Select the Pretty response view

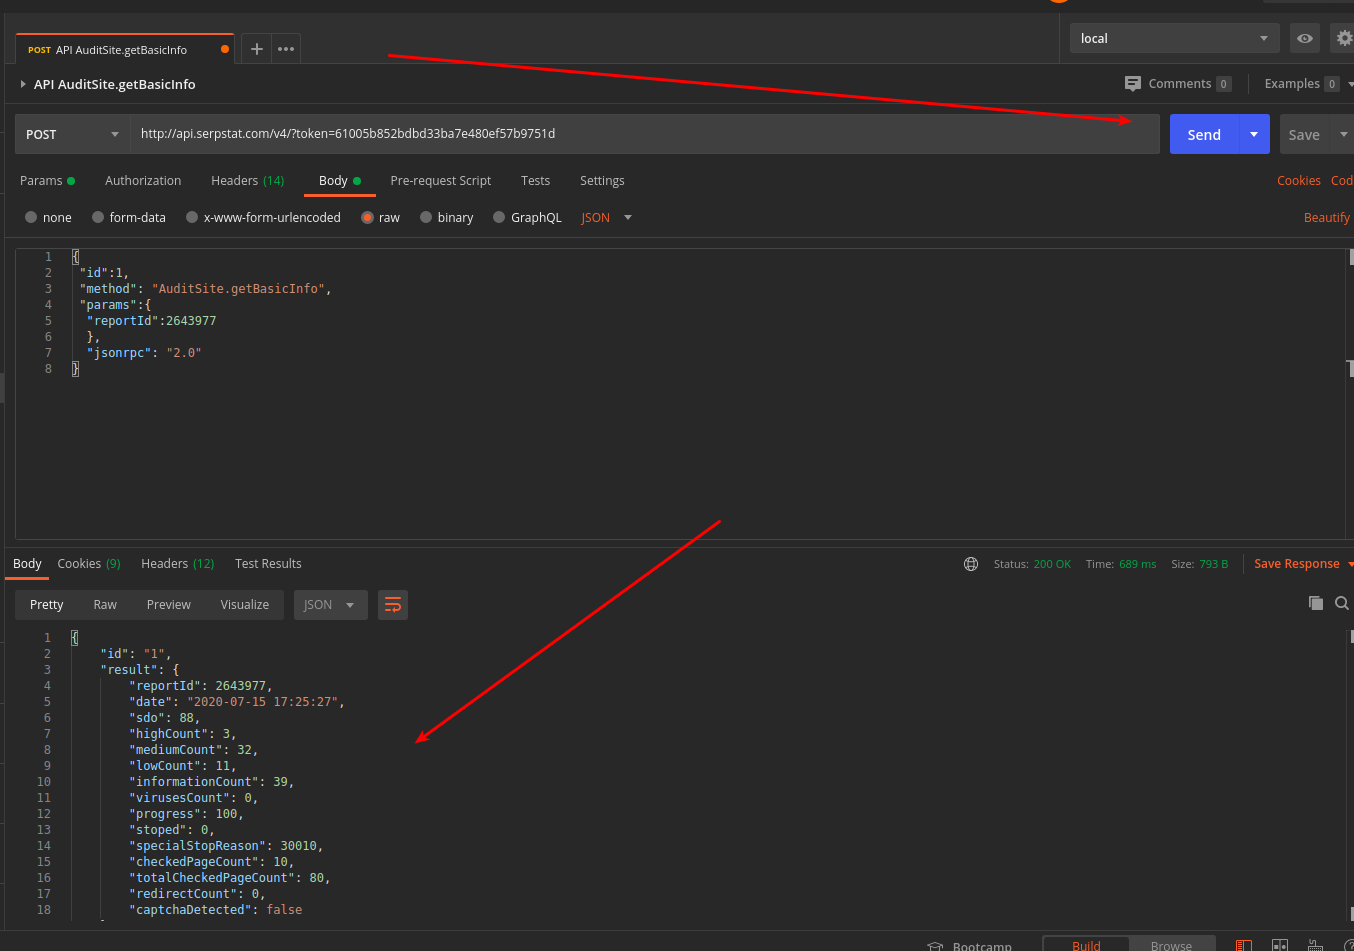pos(46,605)
